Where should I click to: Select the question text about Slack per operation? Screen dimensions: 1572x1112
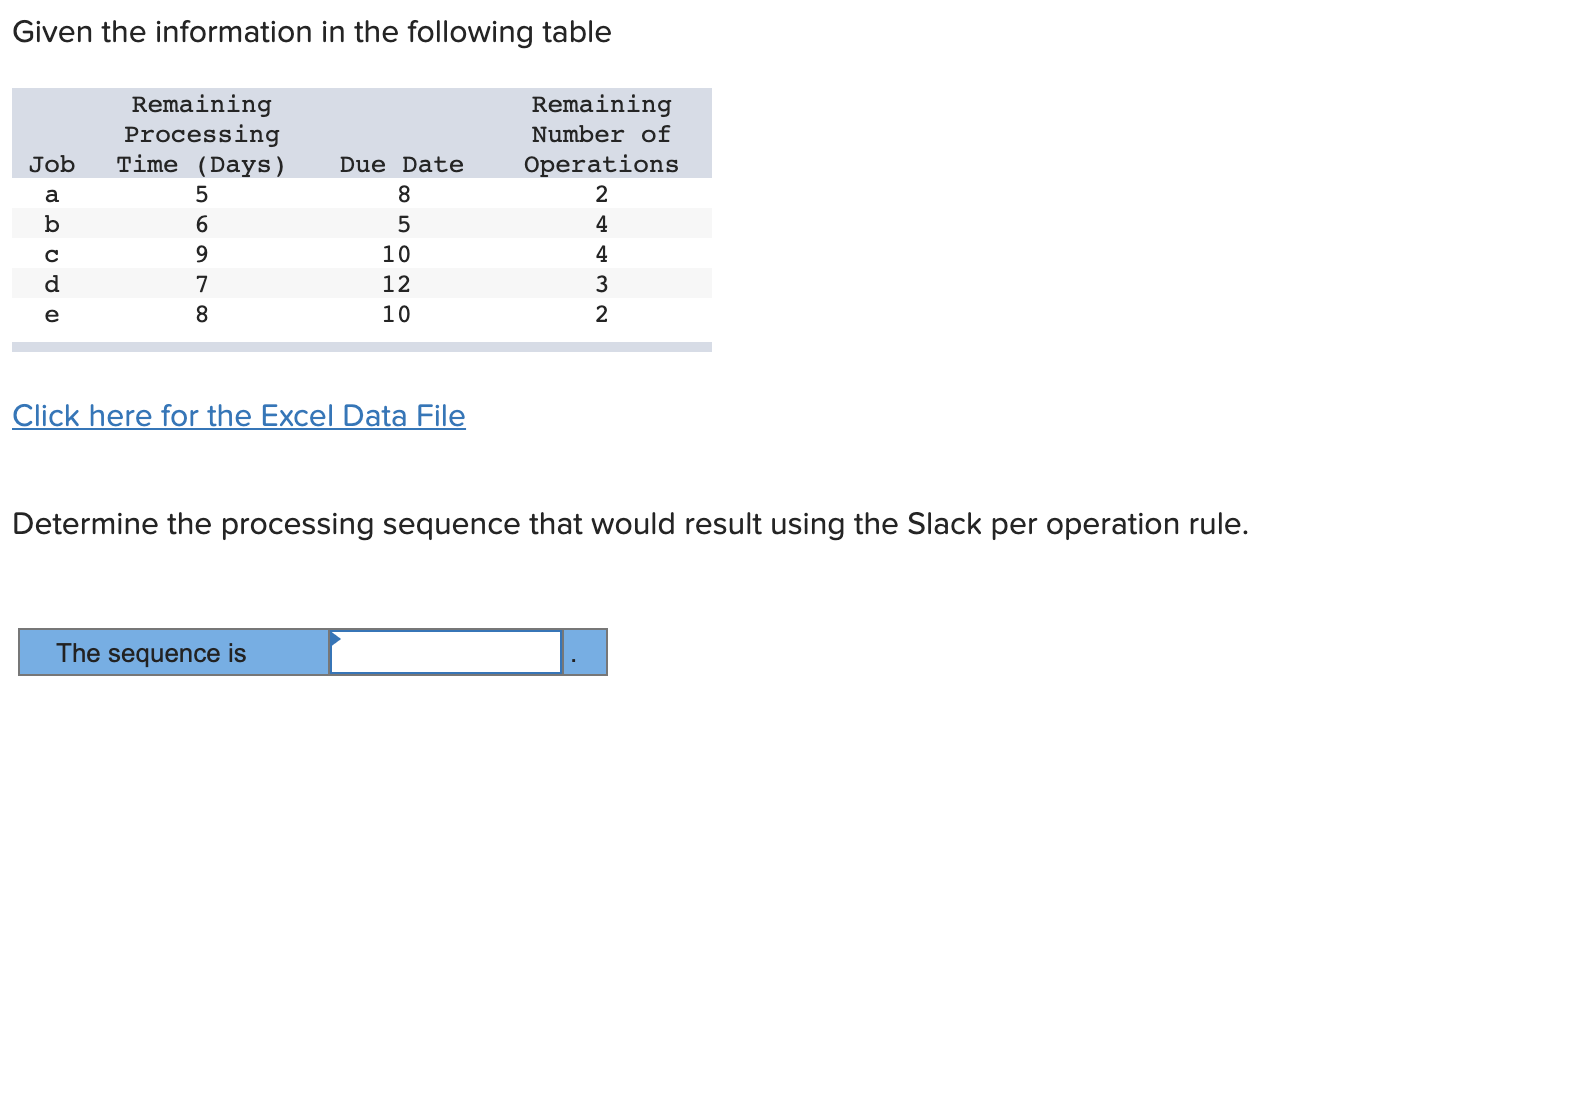point(630,523)
